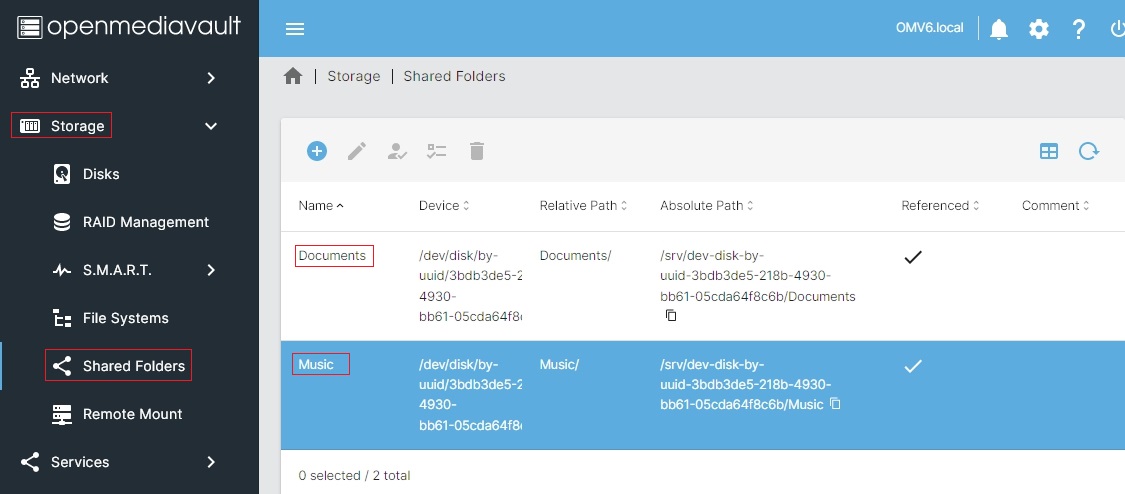The width and height of the screenshot is (1125, 494).
Task: Go to RAID Management
Action: 145,222
